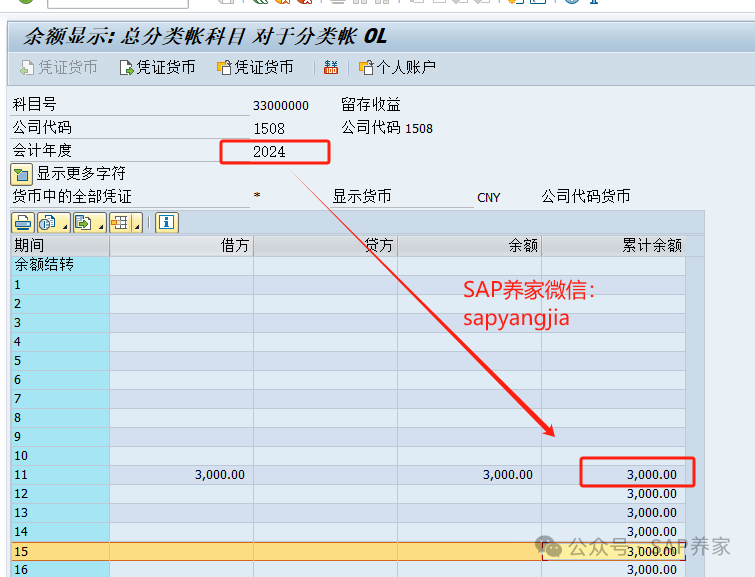
Task: Click 借方 amount 3,000.00 in period 11
Action: (x=220, y=475)
